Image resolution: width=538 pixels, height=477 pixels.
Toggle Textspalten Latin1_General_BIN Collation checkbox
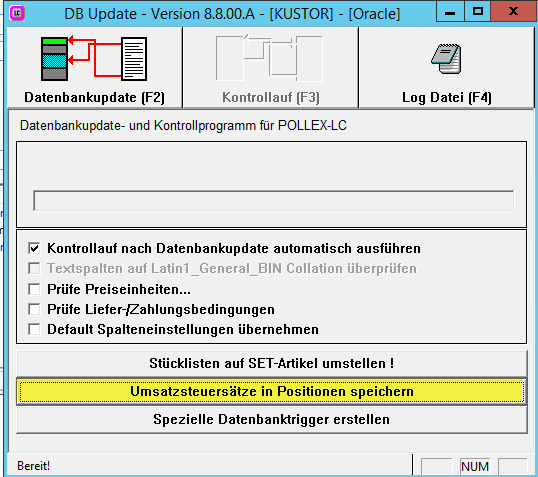34,268
